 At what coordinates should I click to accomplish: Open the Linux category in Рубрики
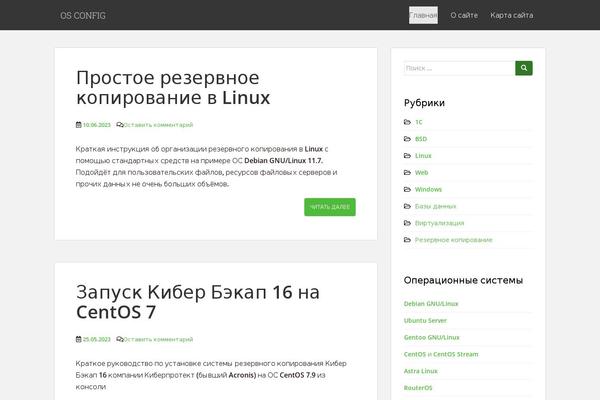click(x=423, y=156)
